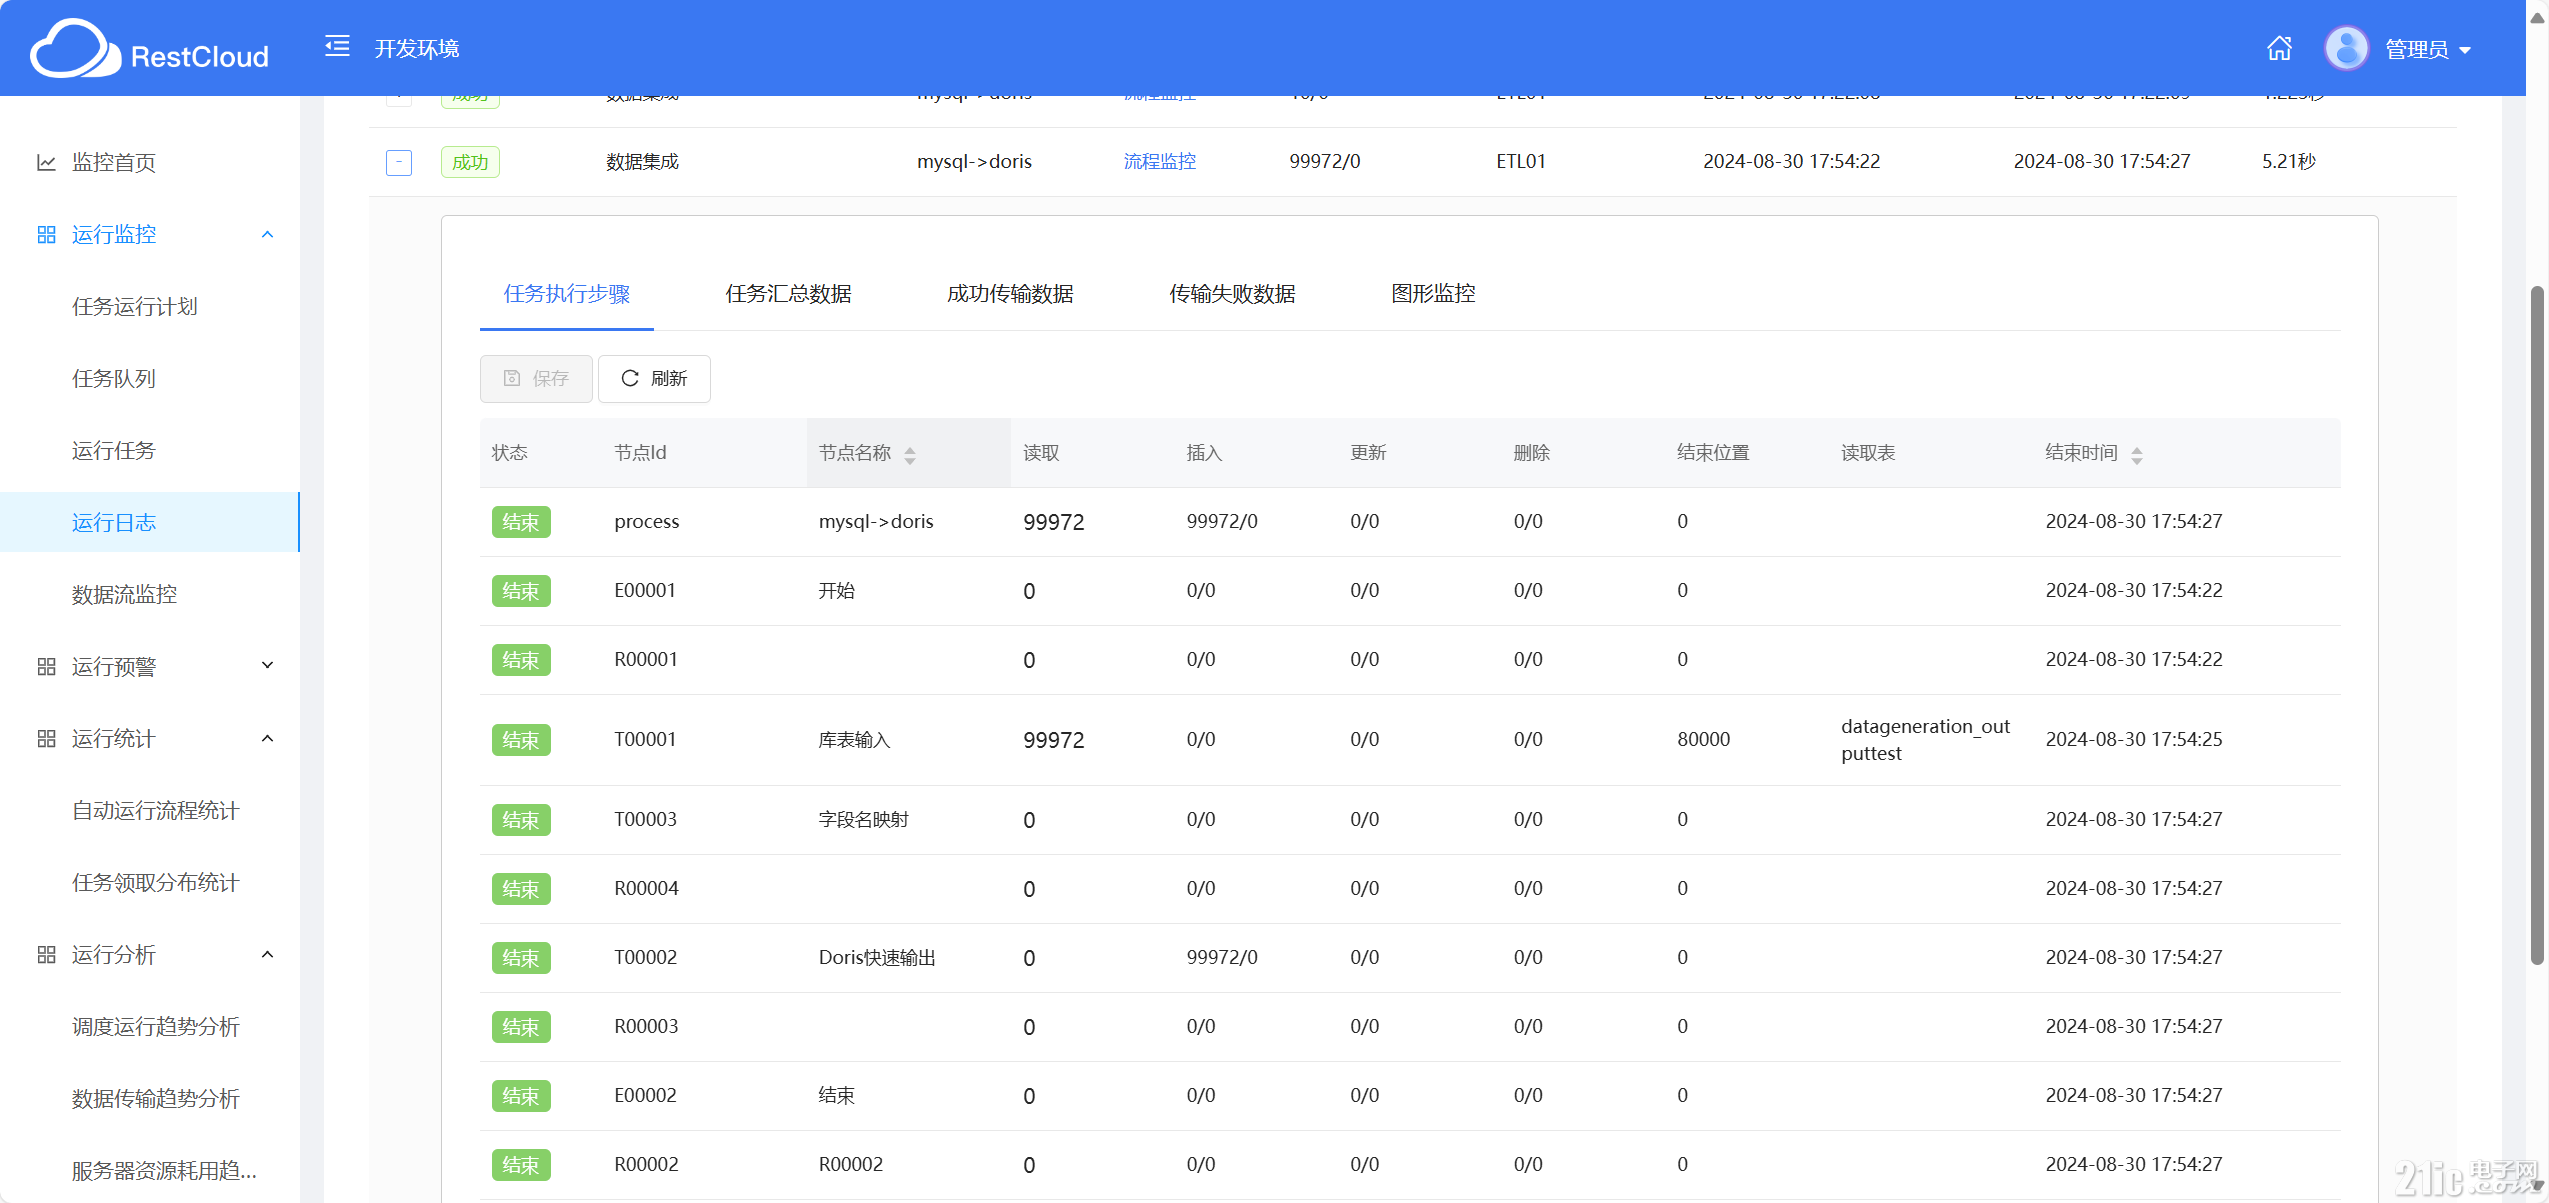Click the page vertical scrollbar thumb

2537,625
